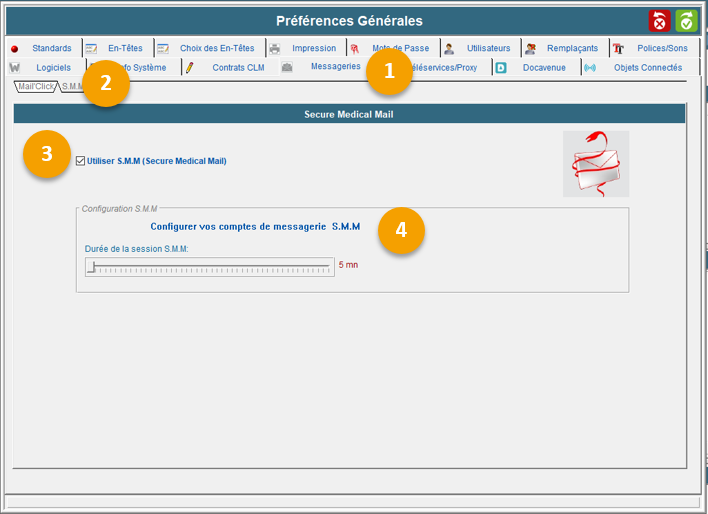708x514 pixels.
Task: Switch to the En-Têtes tab
Action: (126, 48)
